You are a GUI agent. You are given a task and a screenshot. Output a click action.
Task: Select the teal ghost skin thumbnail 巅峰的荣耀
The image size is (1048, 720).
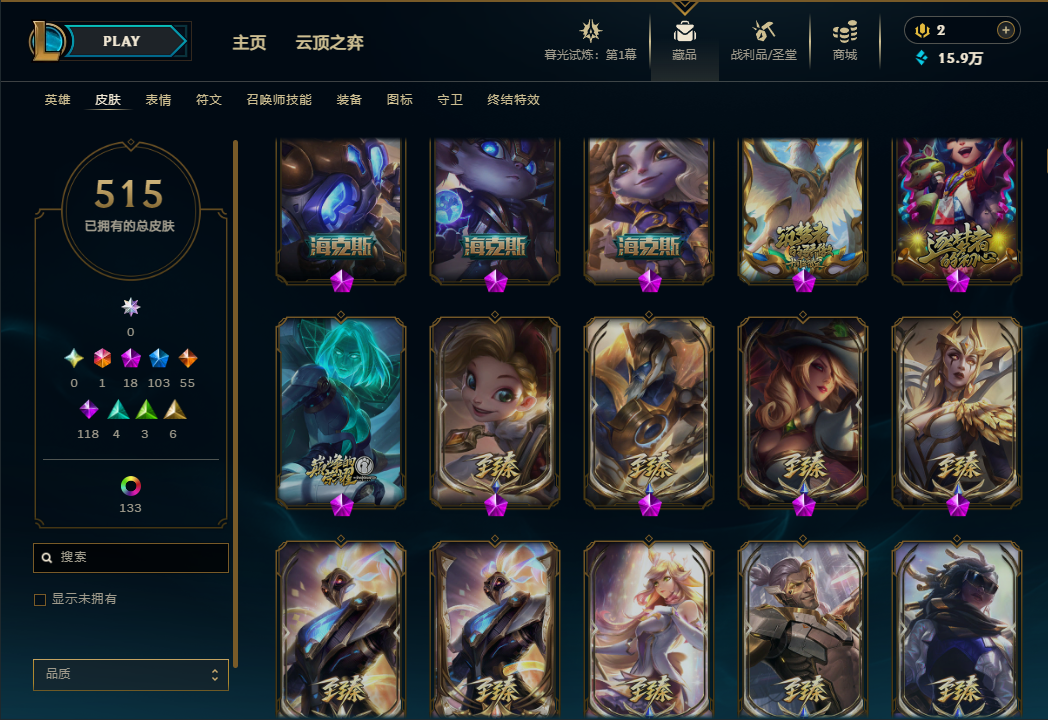pyautogui.click(x=341, y=413)
